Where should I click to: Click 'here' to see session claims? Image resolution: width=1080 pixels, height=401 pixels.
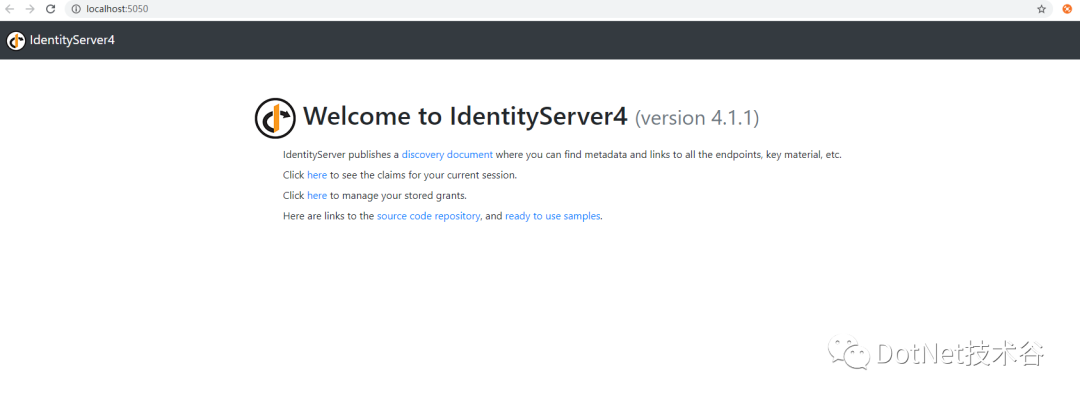pos(317,175)
